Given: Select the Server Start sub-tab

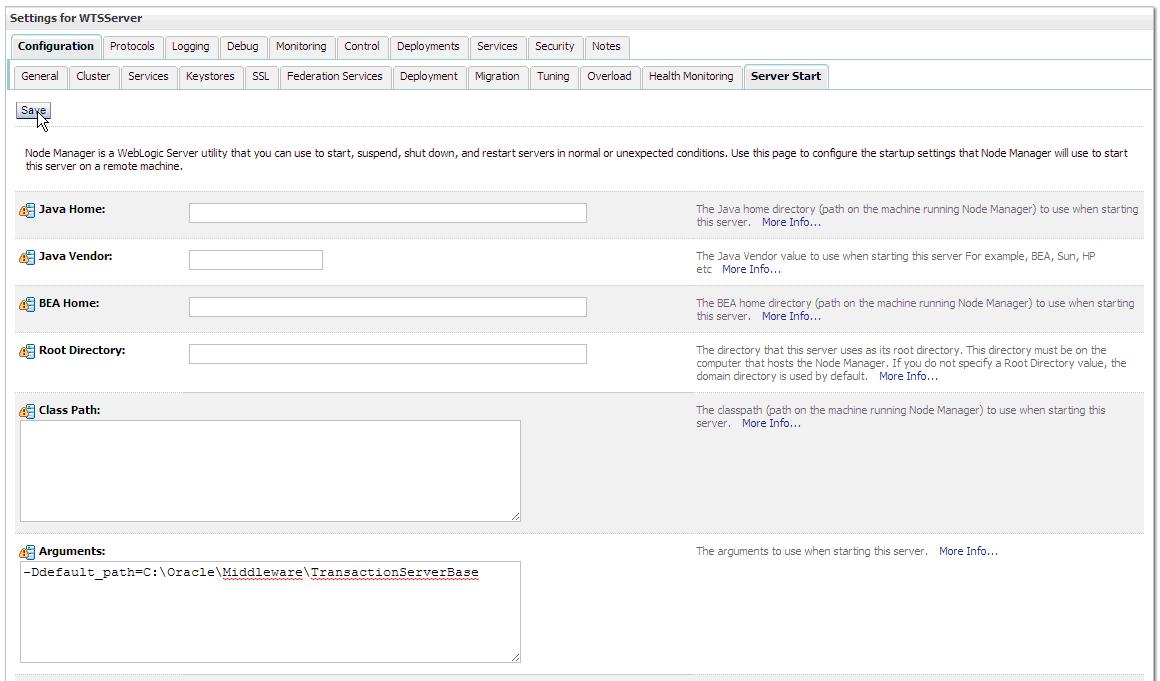Looking at the screenshot, I should 786,77.
